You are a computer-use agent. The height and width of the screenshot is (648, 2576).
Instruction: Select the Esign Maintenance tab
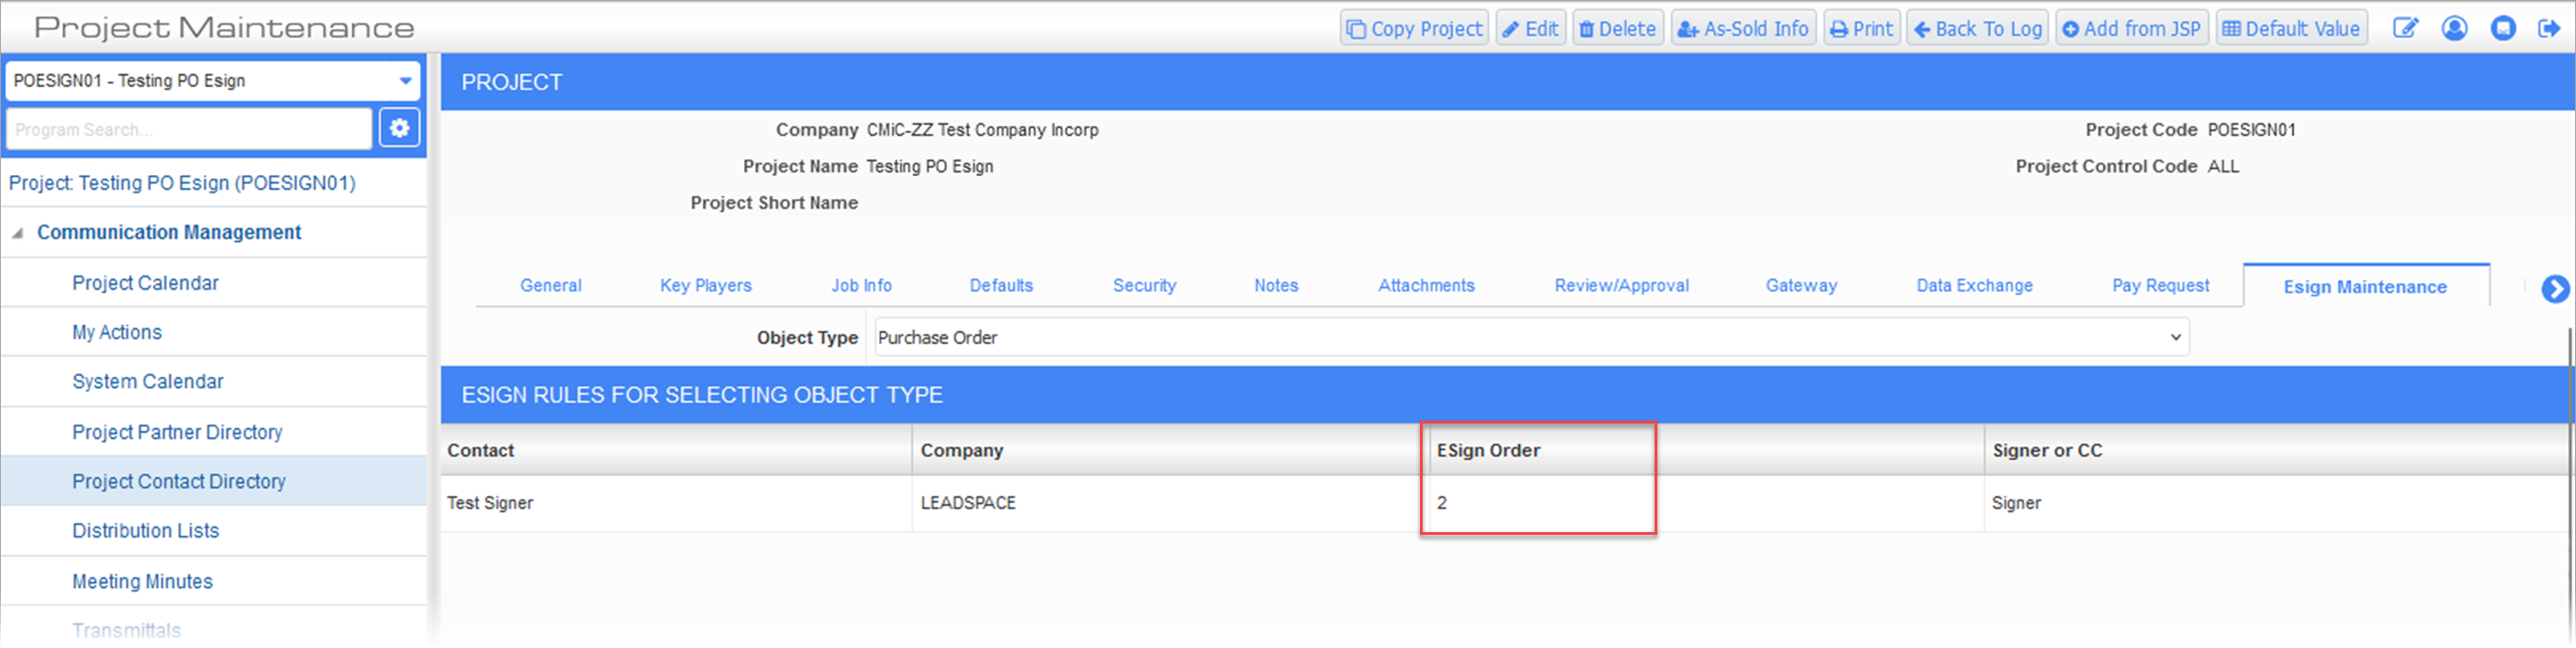click(x=2365, y=287)
